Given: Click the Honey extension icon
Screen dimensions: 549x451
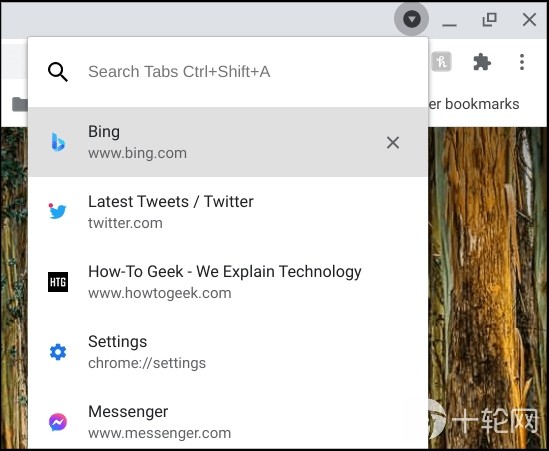Looking at the screenshot, I should pyautogui.click(x=441, y=62).
